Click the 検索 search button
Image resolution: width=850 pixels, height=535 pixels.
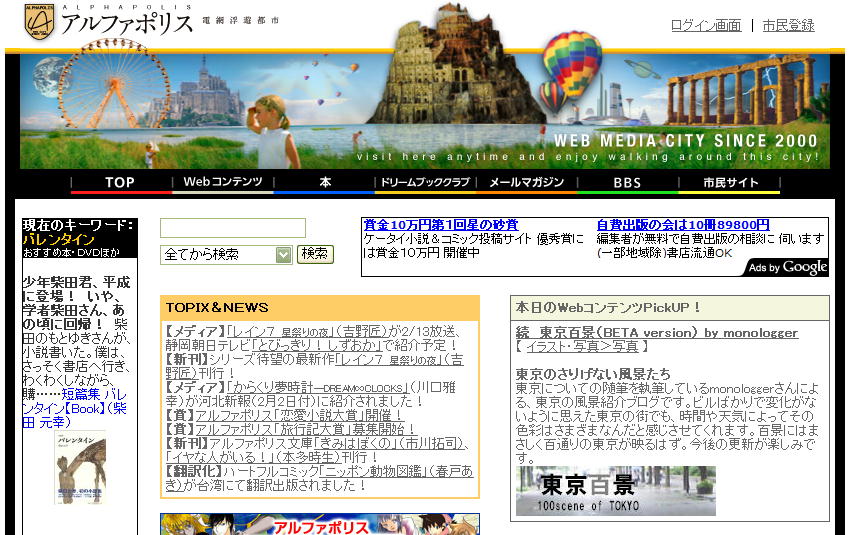[x=315, y=254]
